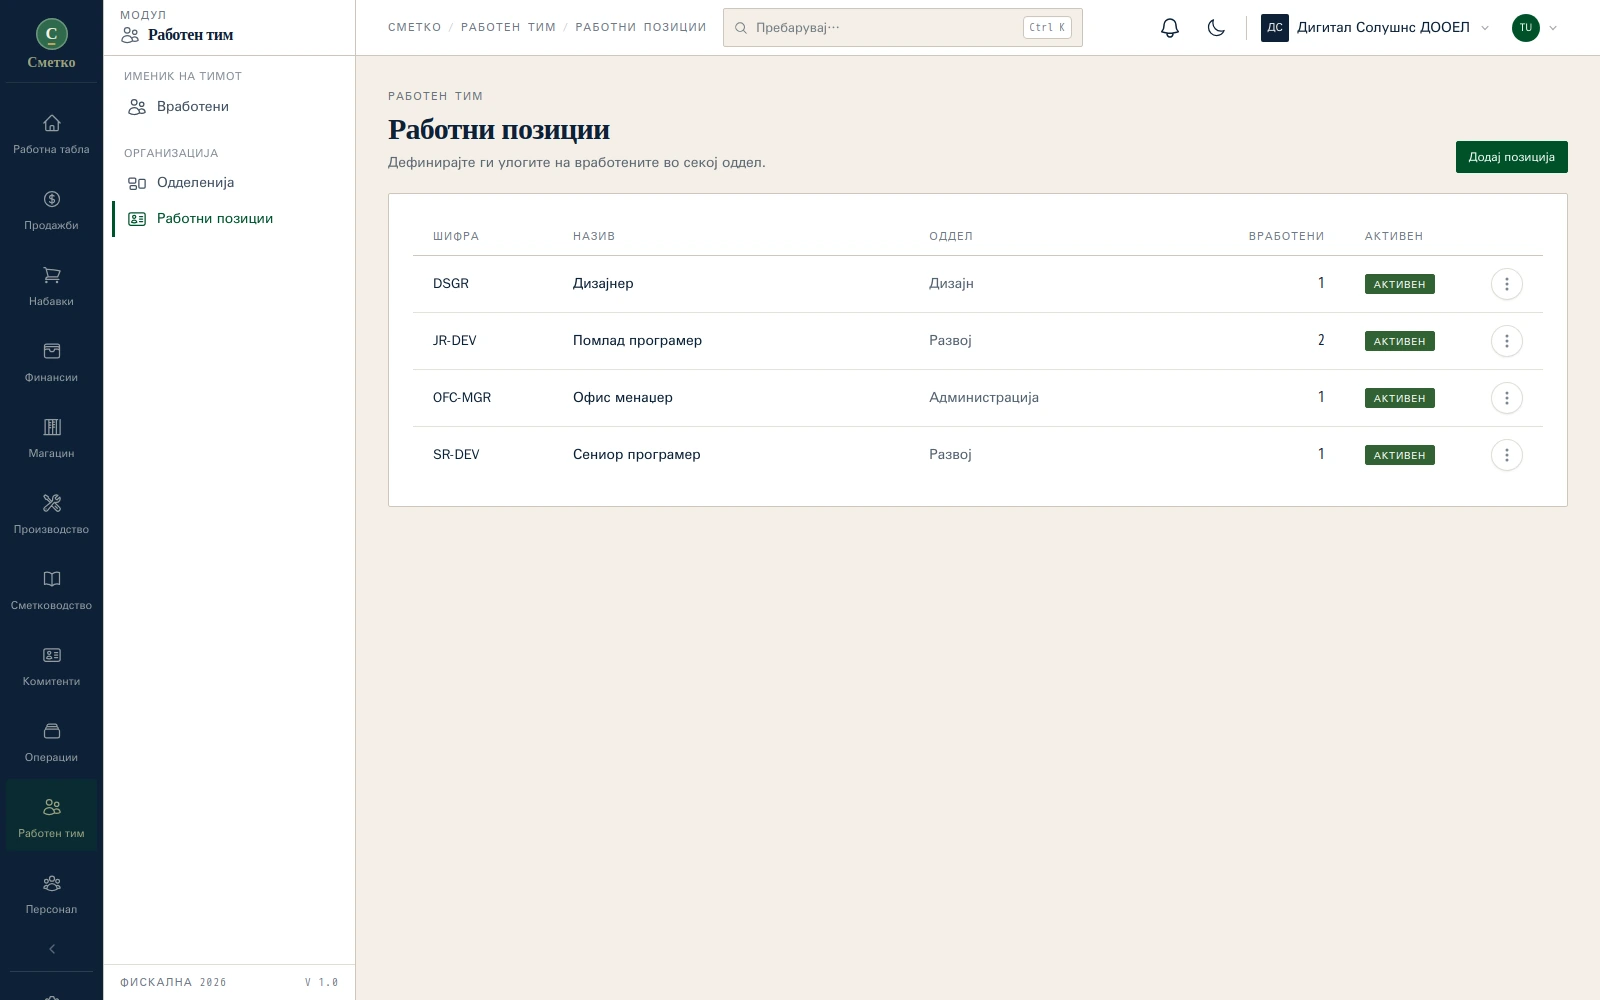Go to Продажби module

[x=51, y=211]
